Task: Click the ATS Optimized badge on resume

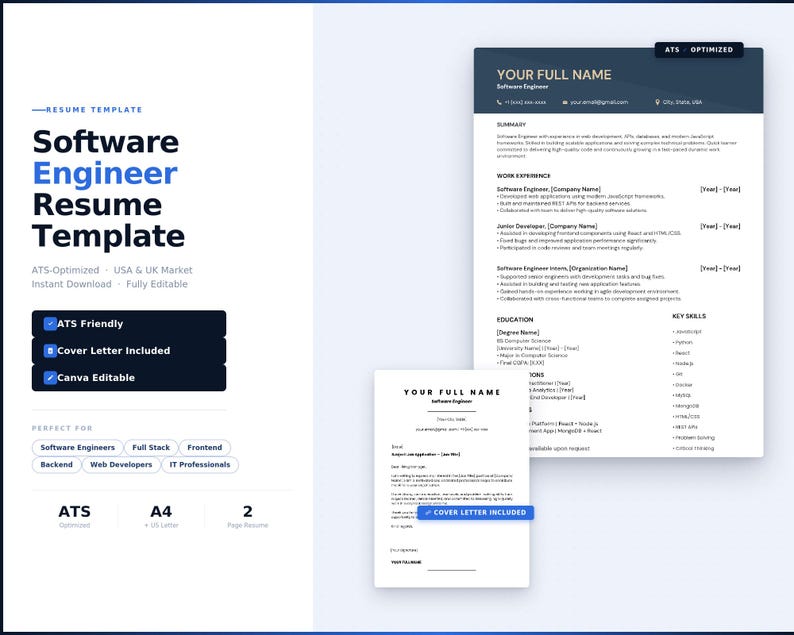Action: click(699, 50)
